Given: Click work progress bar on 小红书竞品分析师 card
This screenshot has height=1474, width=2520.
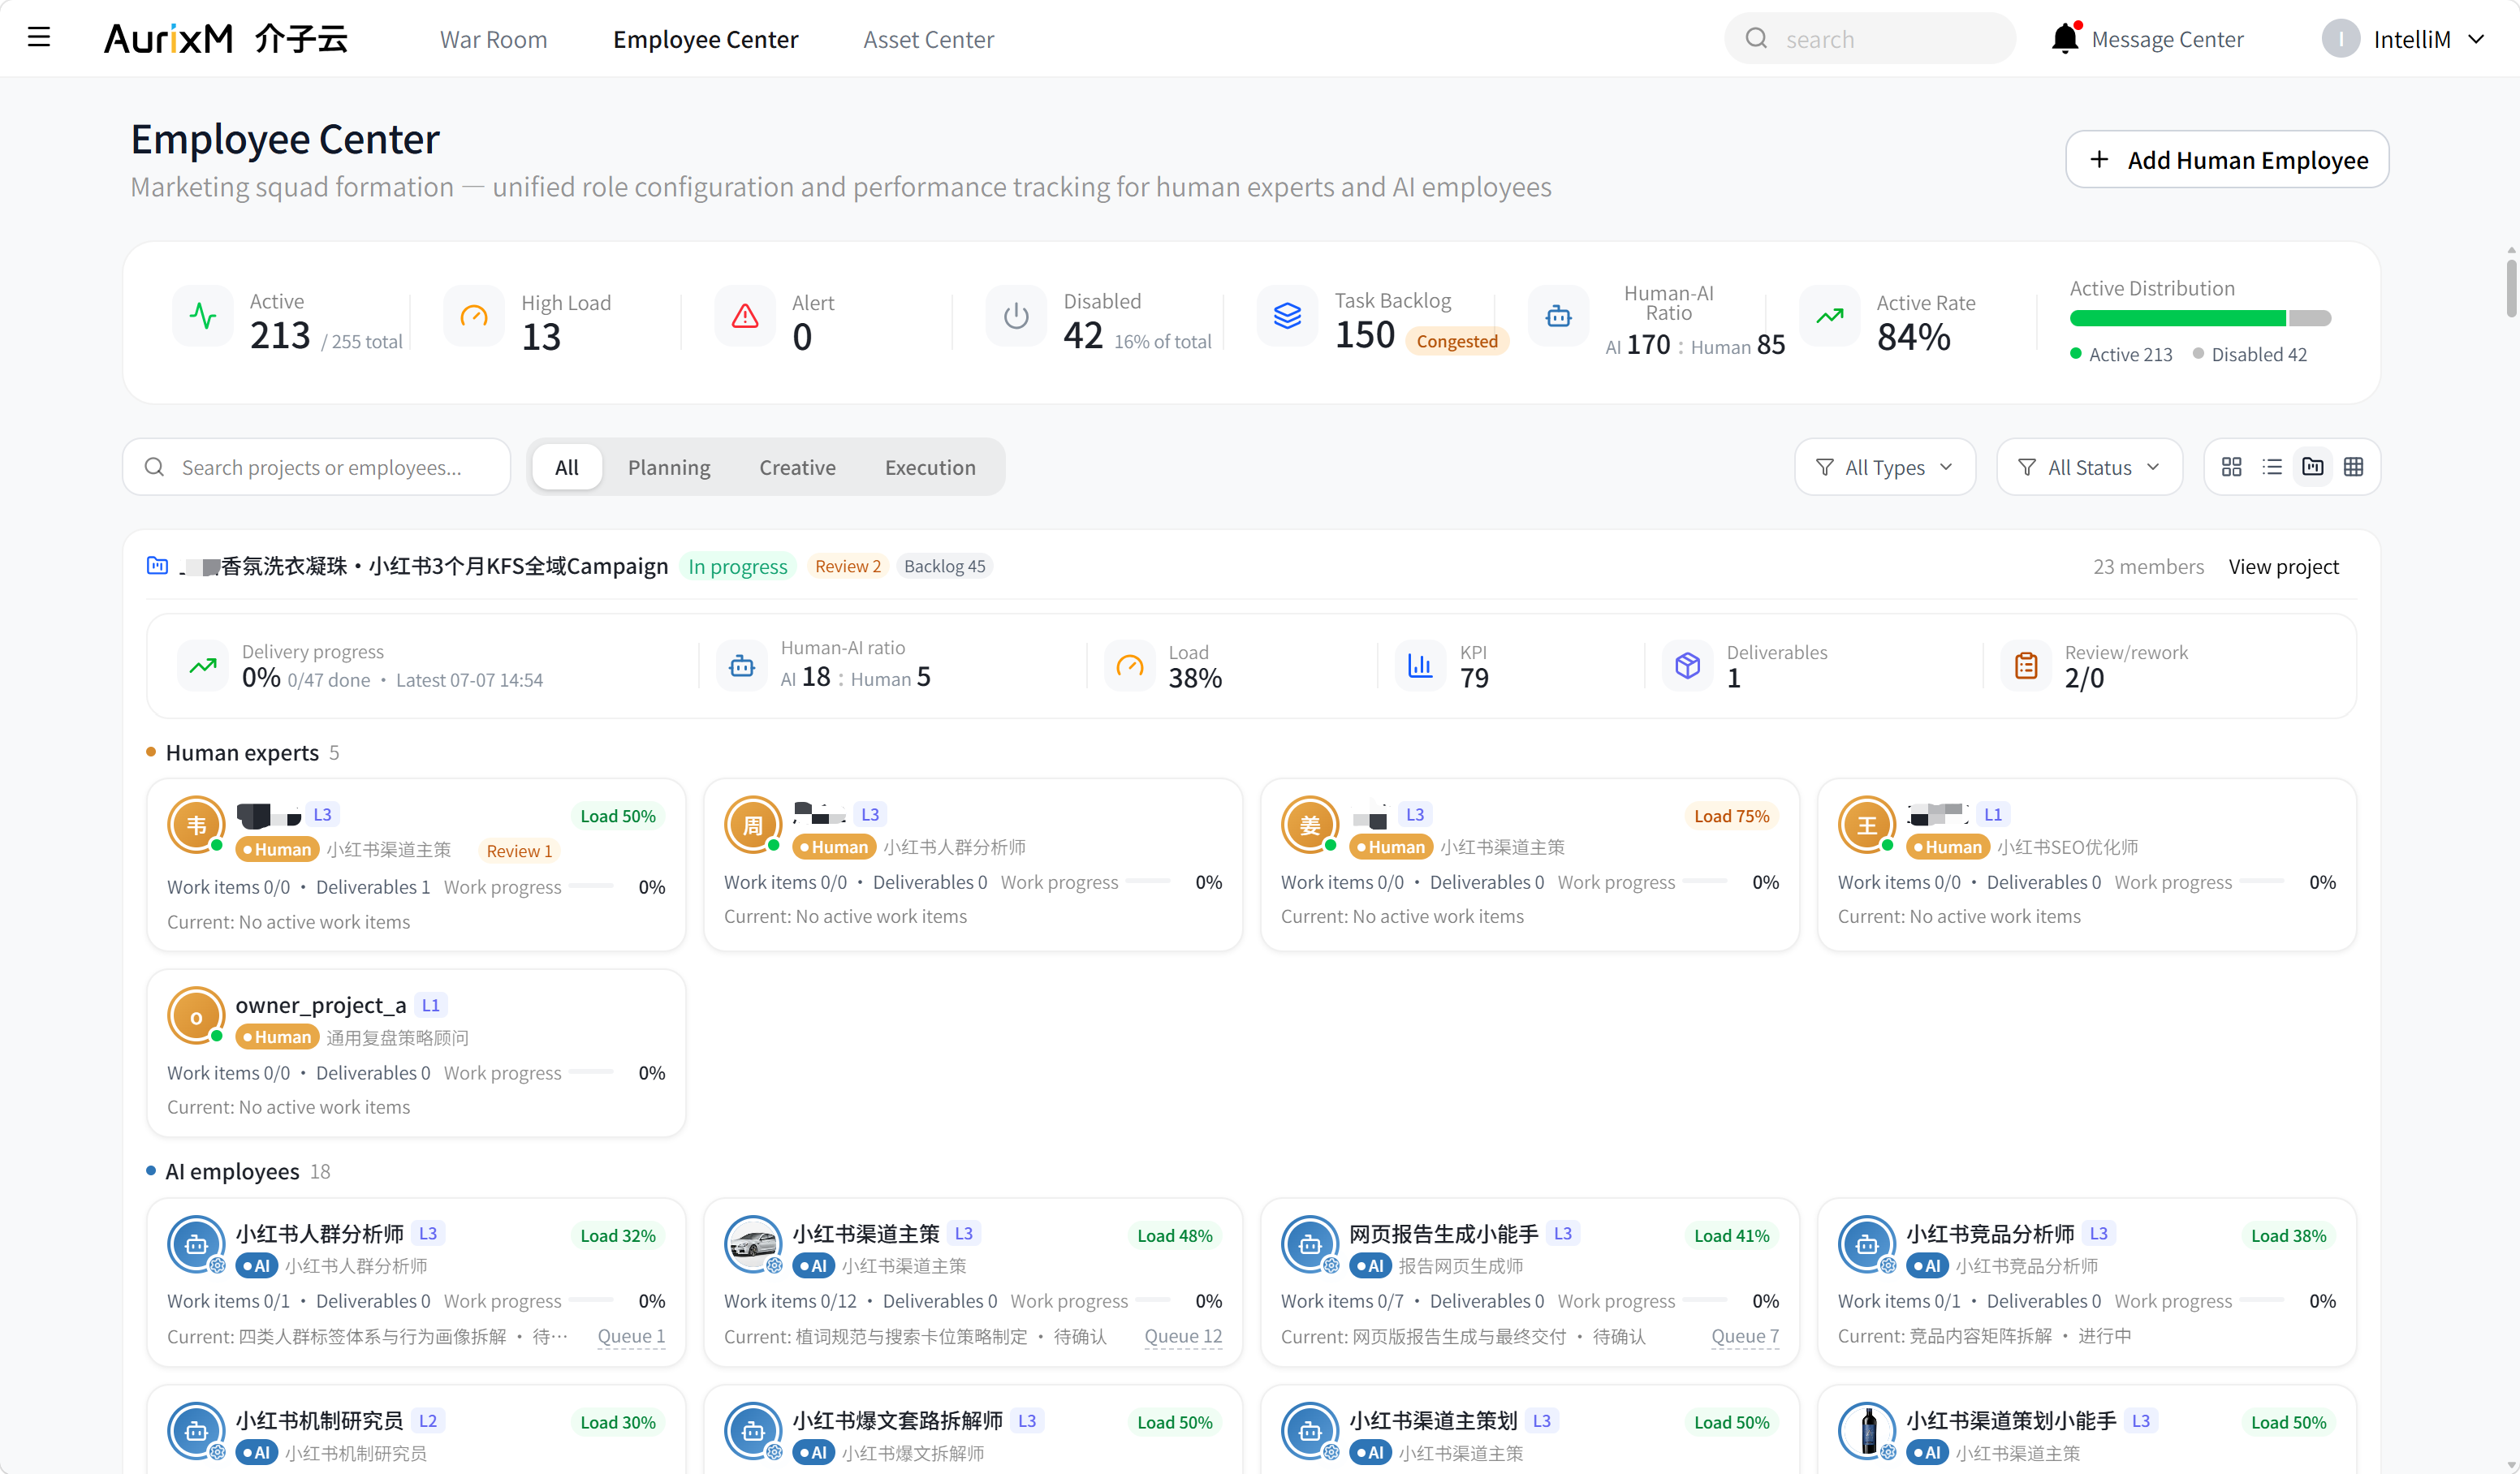Looking at the screenshot, I should click(x=2261, y=1300).
